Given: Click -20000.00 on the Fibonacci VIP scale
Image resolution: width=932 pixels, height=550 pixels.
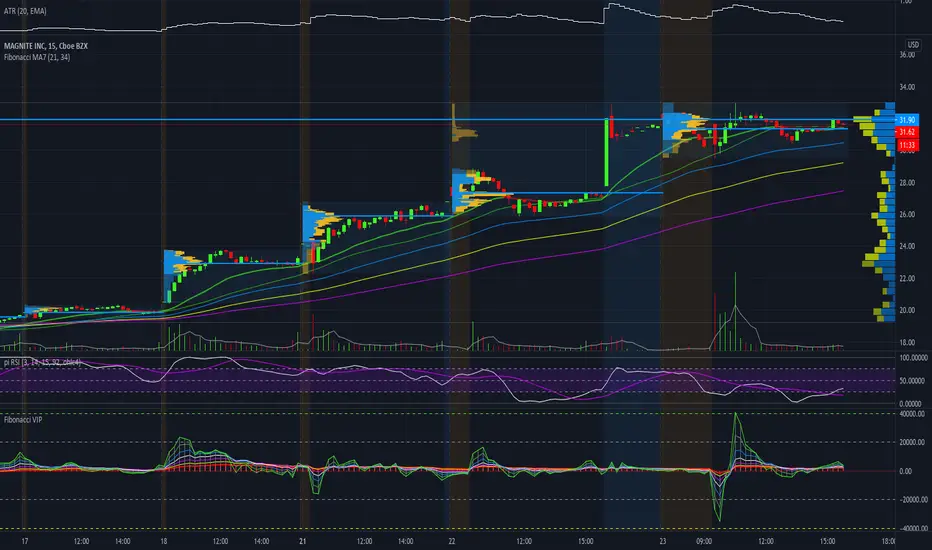Looking at the screenshot, I should (911, 500).
